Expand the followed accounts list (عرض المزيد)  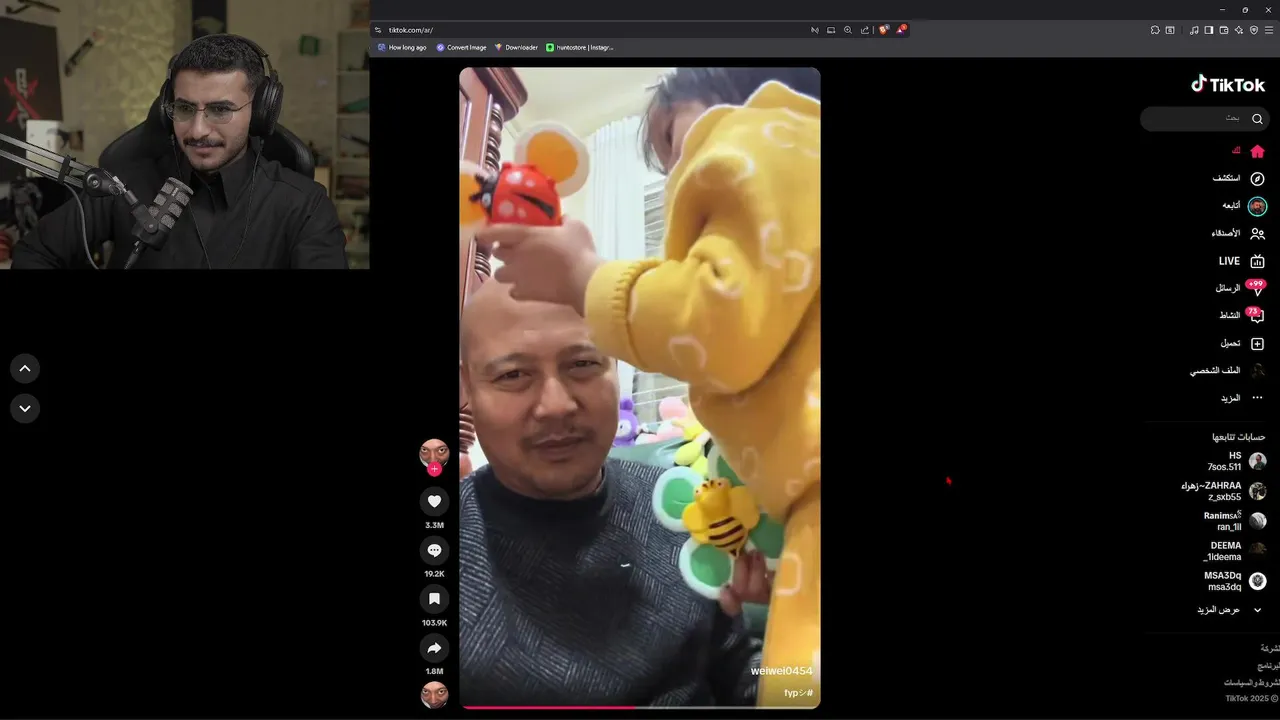pyautogui.click(x=1230, y=610)
